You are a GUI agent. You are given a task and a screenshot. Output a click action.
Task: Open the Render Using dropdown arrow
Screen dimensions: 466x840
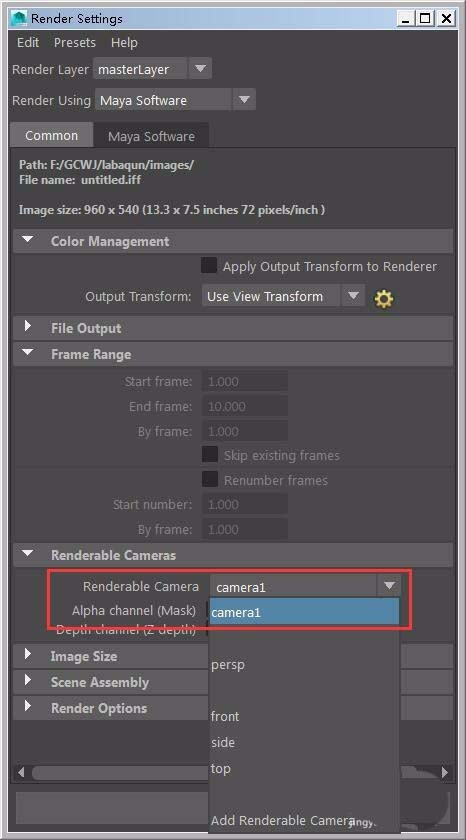pos(244,100)
